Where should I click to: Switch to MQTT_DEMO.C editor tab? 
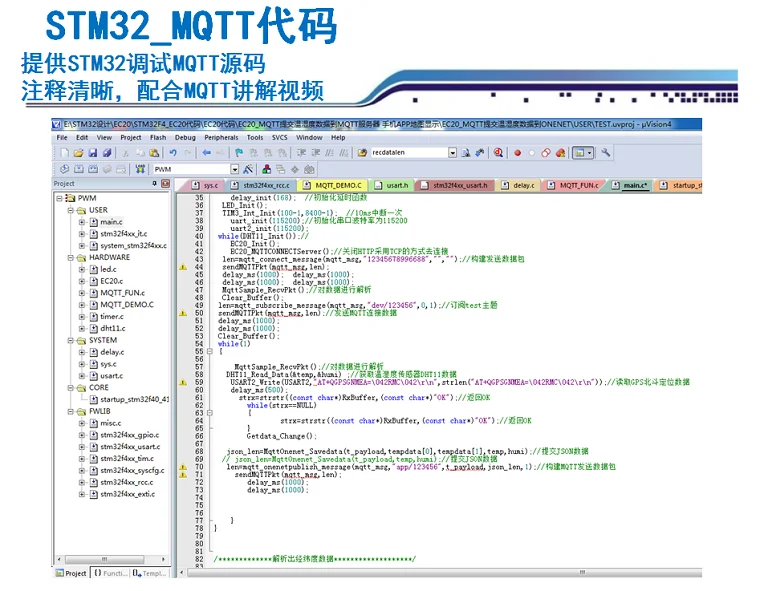pos(332,185)
